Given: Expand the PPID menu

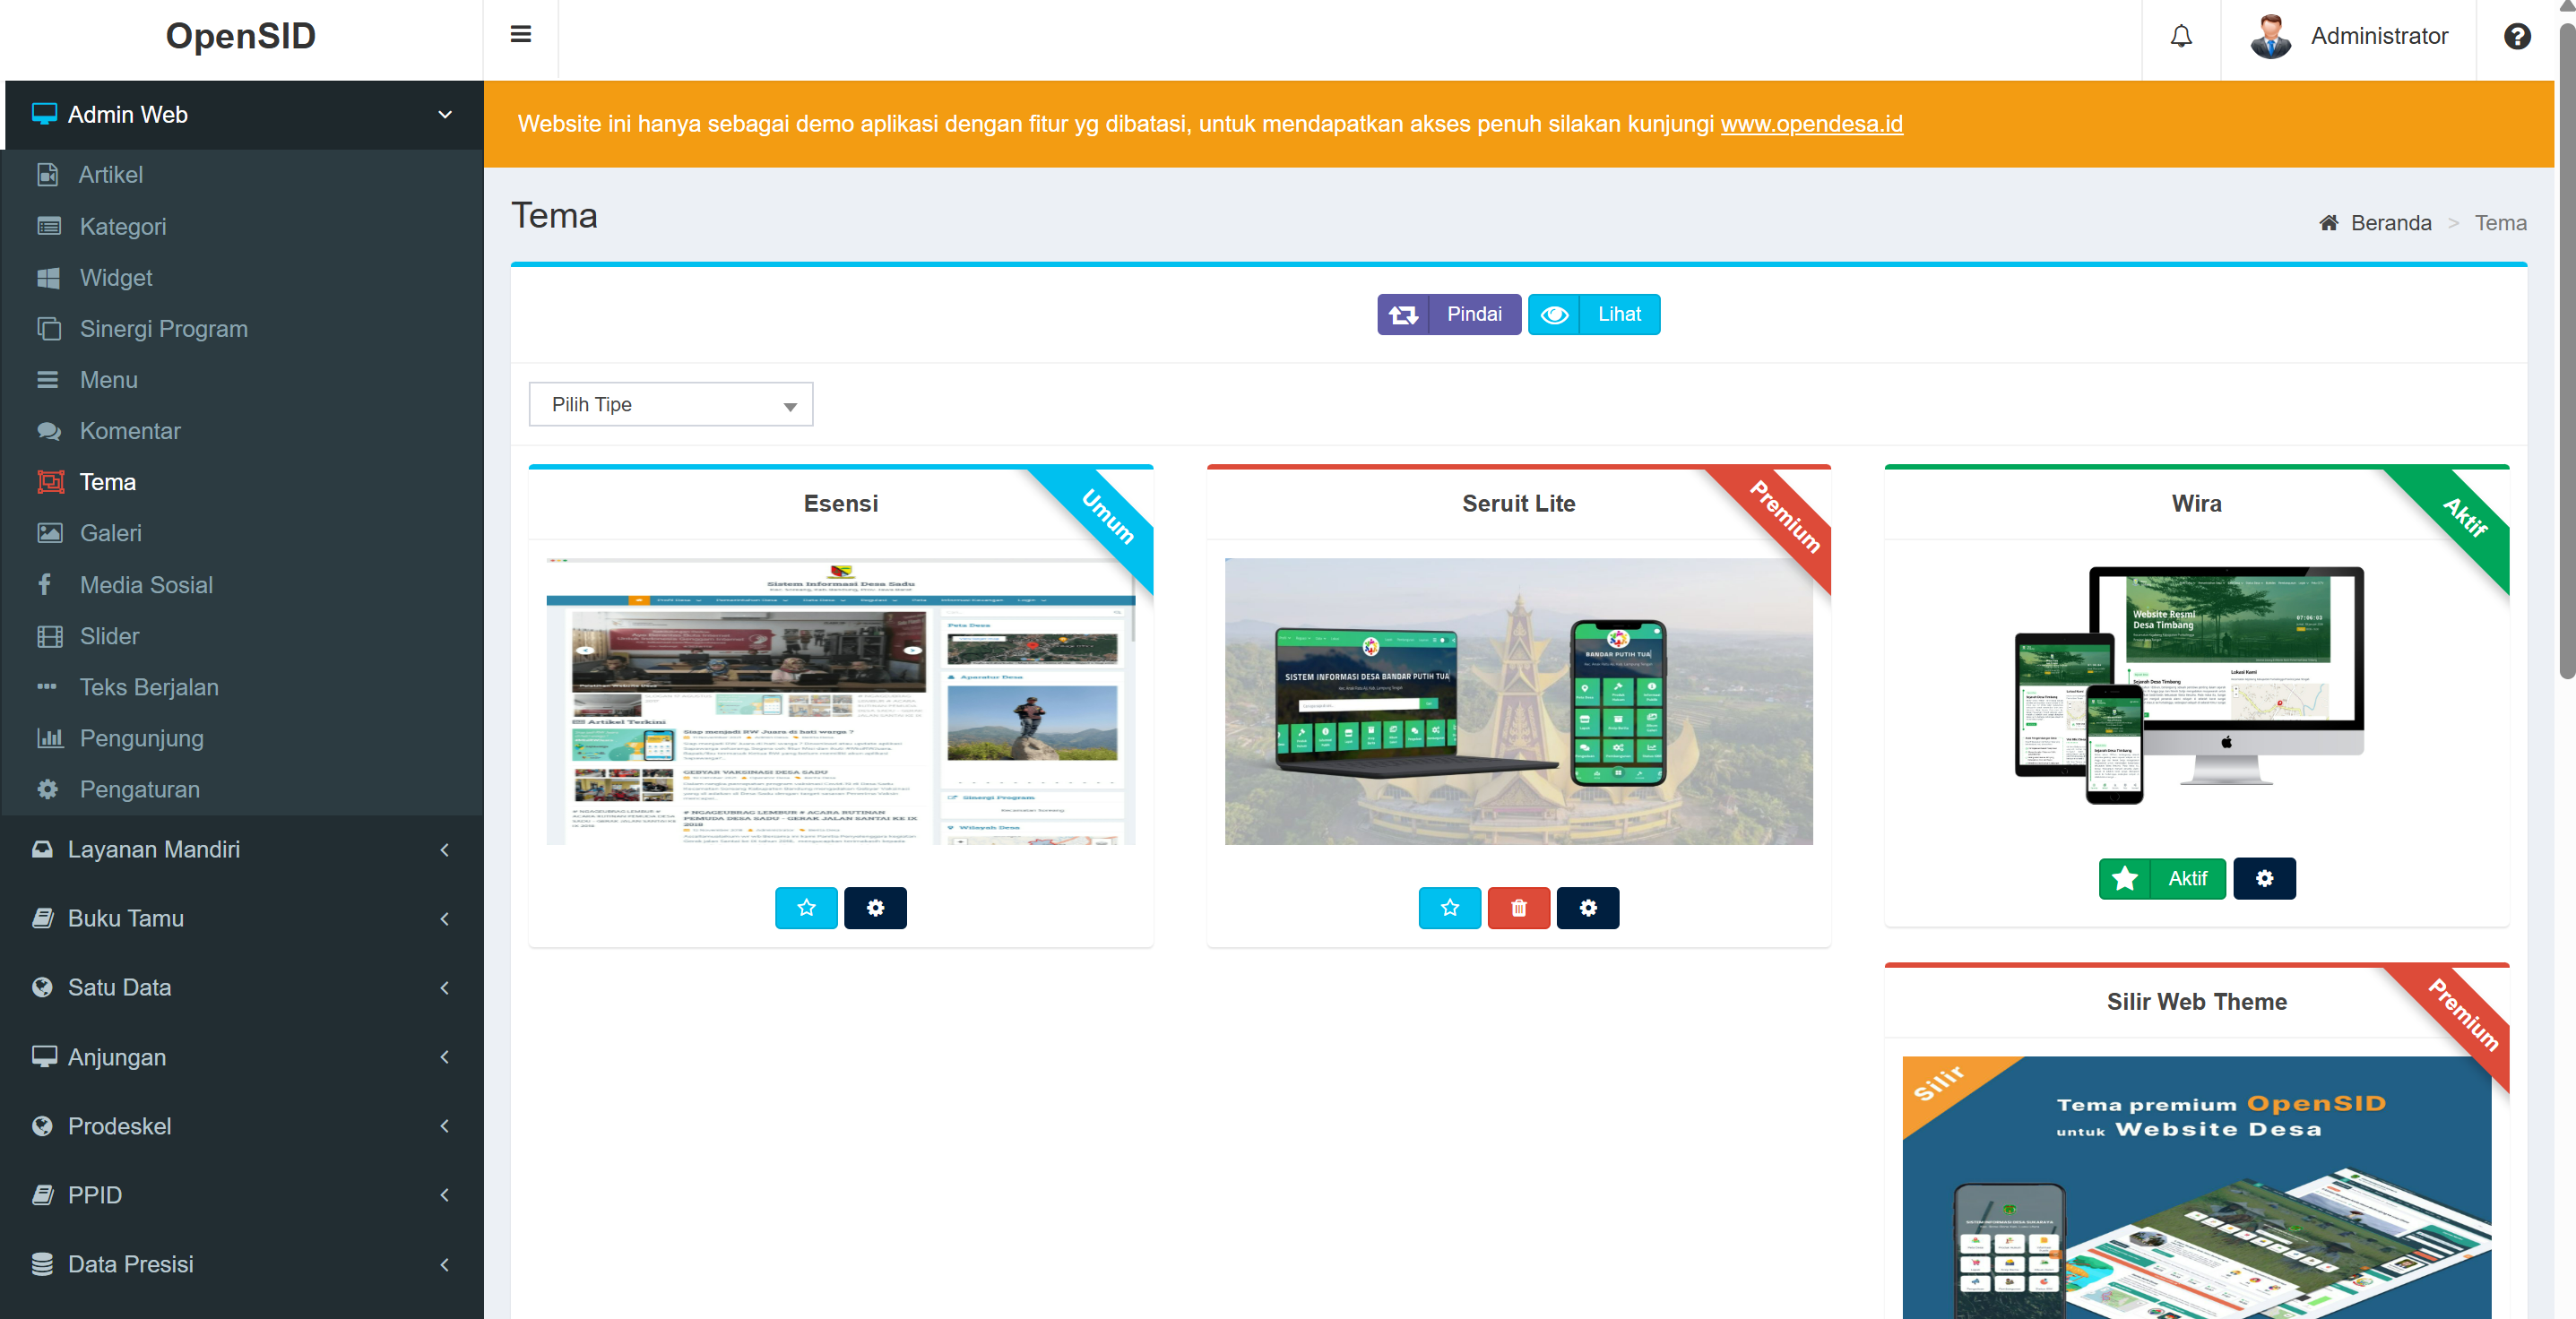Looking at the screenshot, I should (242, 1195).
